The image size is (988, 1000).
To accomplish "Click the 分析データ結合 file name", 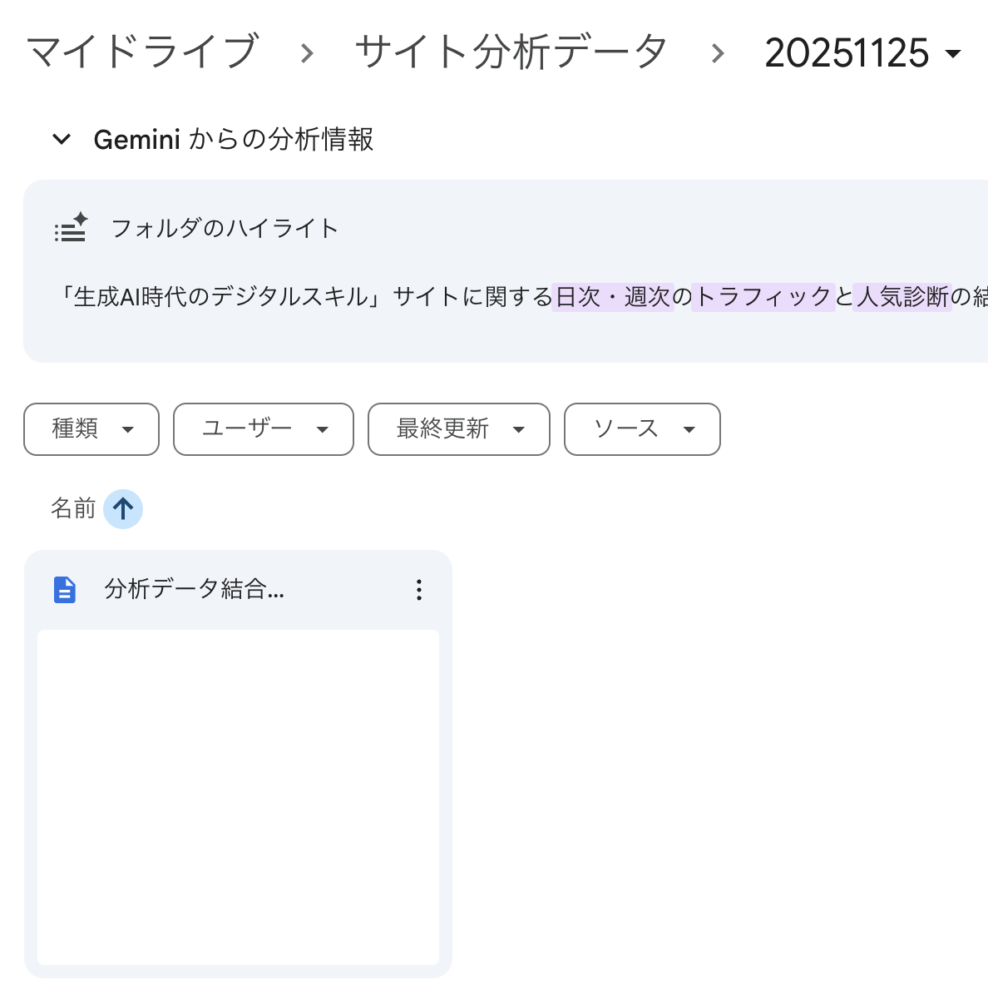I will click(x=195, y=590).
